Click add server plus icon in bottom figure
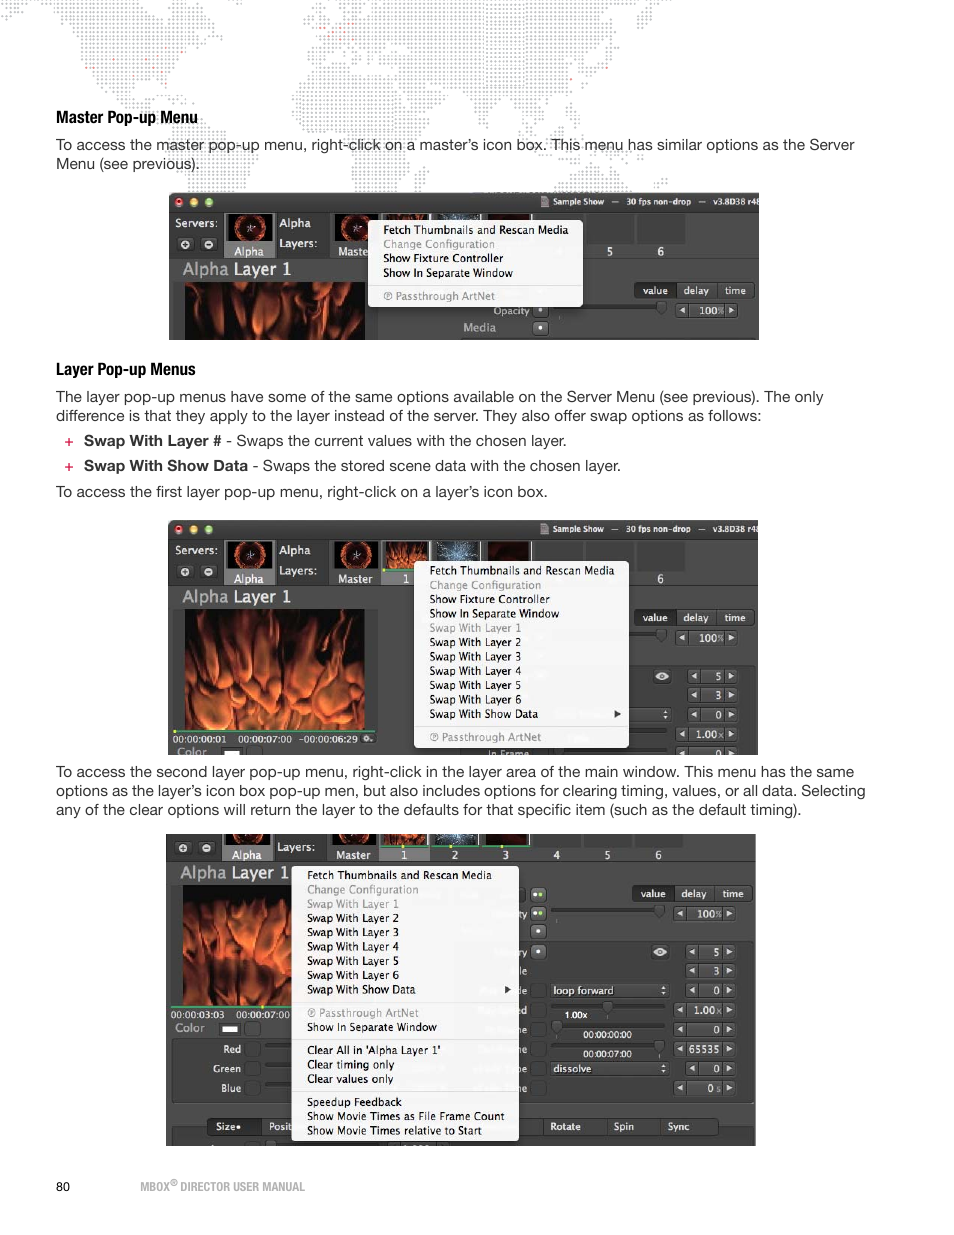 coord(183,848)
